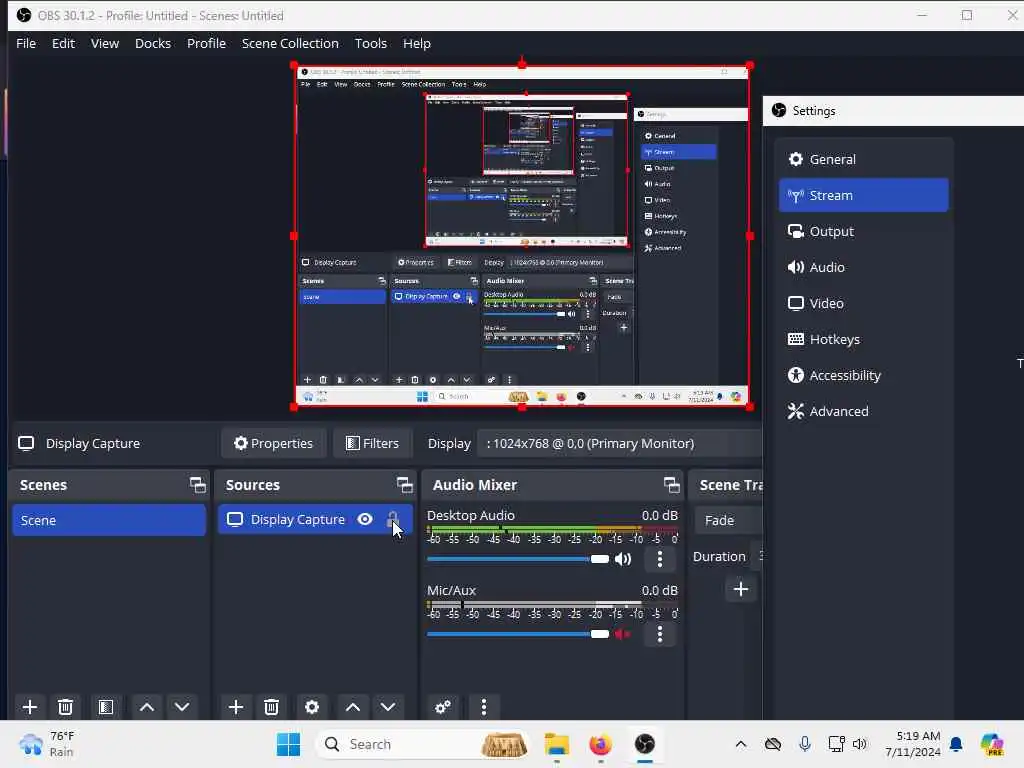Screen dimensions: 1024x768
Task: Unmute the Mic/Aux channel
Action: (x=623, y=633)
